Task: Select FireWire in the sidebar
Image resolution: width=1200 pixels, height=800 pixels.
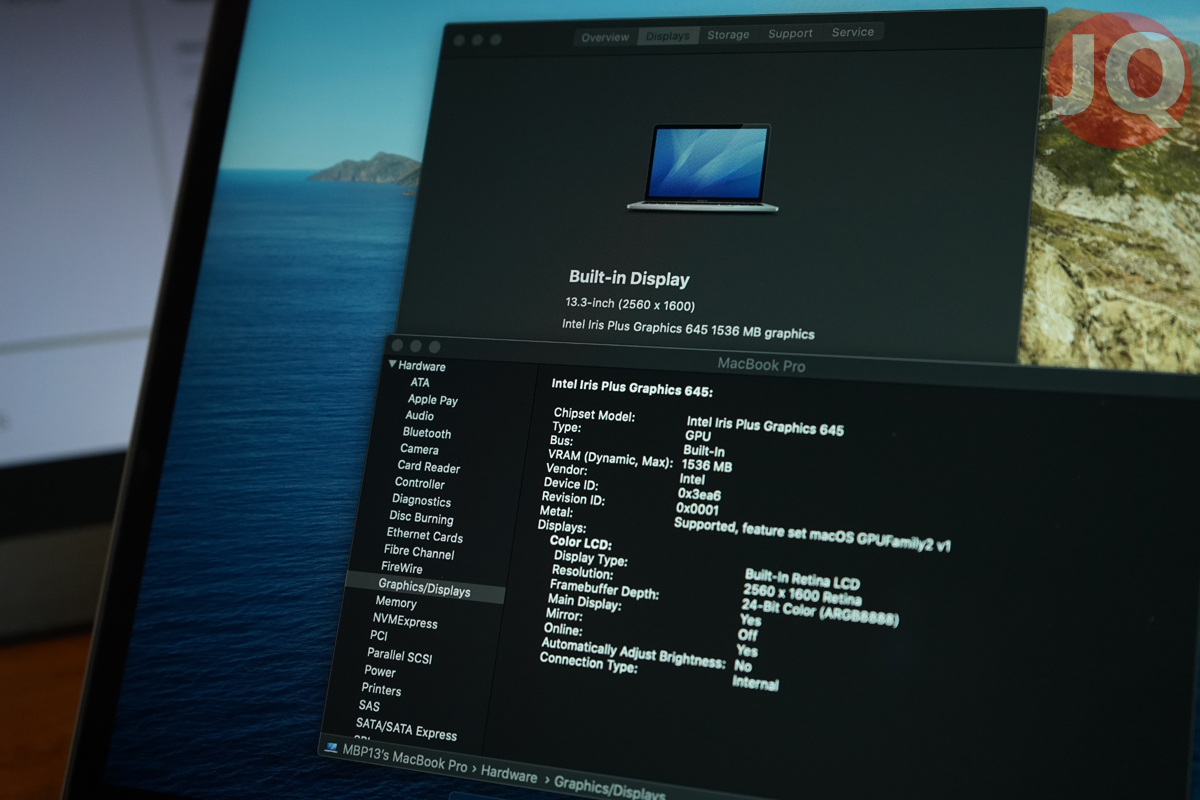Action: (x=402, y=568)
